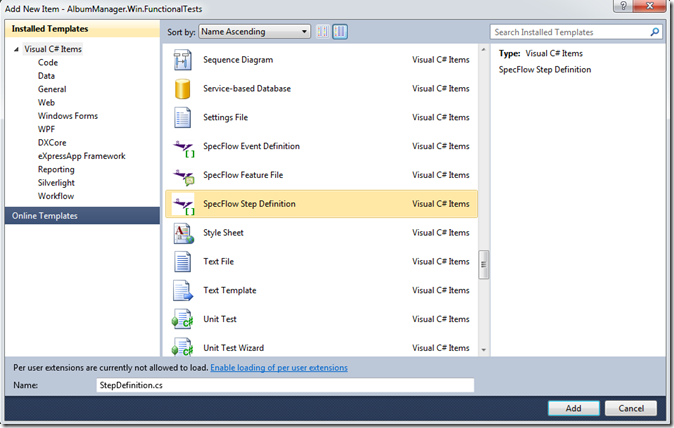Click the Add button

click(573, 408)
